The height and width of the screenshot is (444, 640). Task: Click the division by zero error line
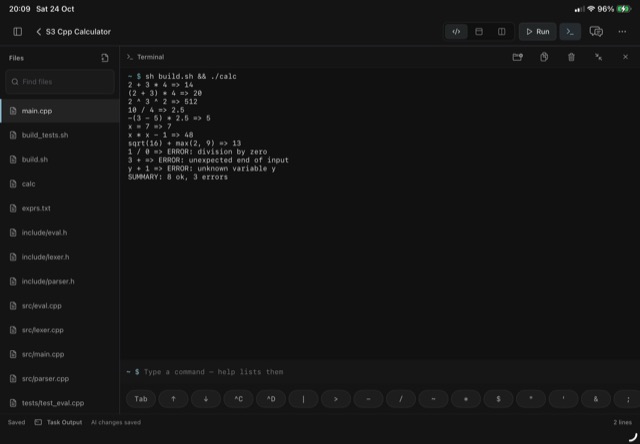click(198, 152)
